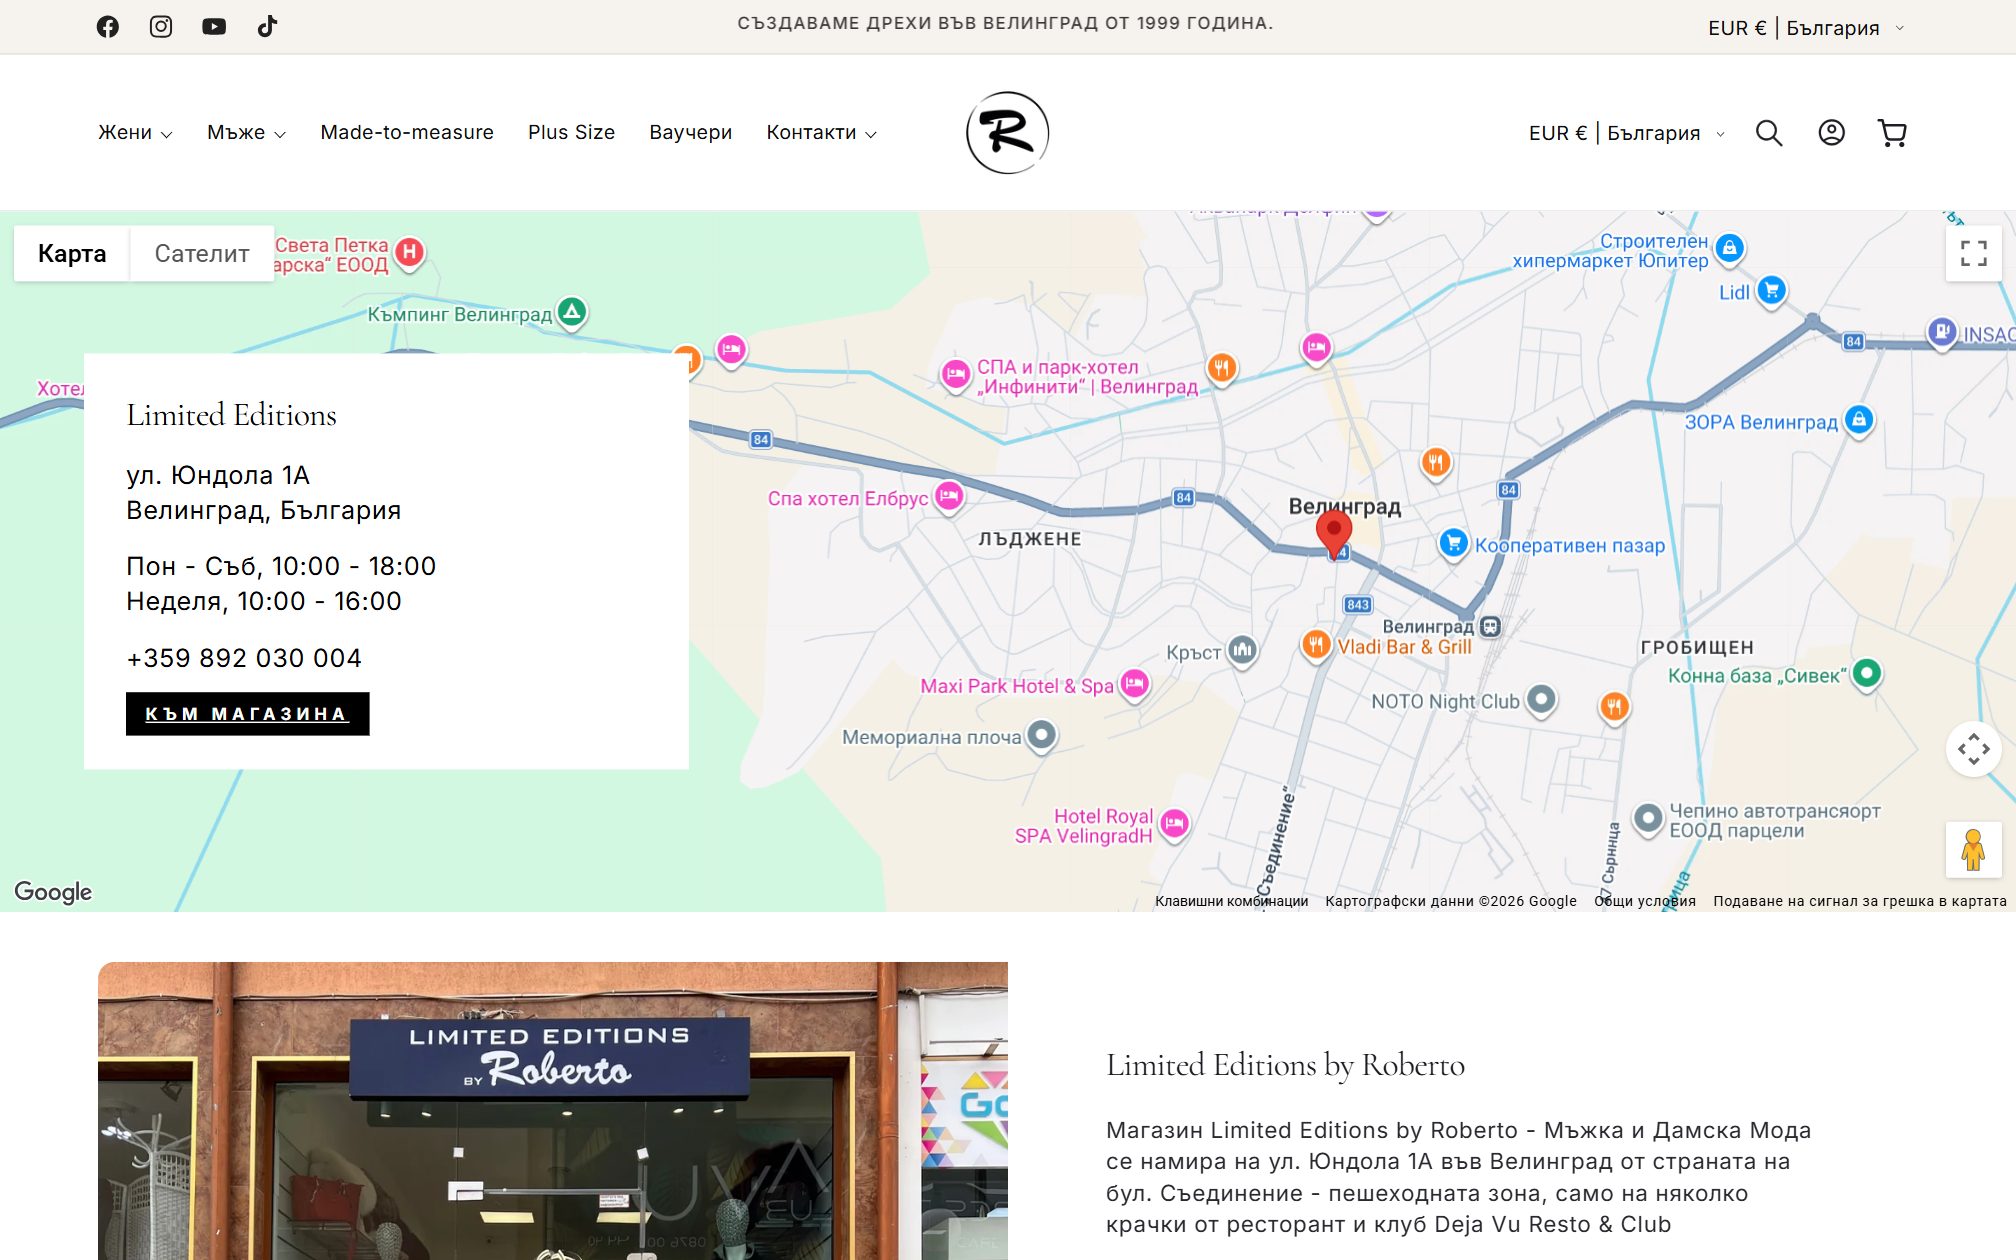The height and width of the screenshot is (1260, 2016).
Task: Open the search magnifier icon
Action: click(1769, 133)
